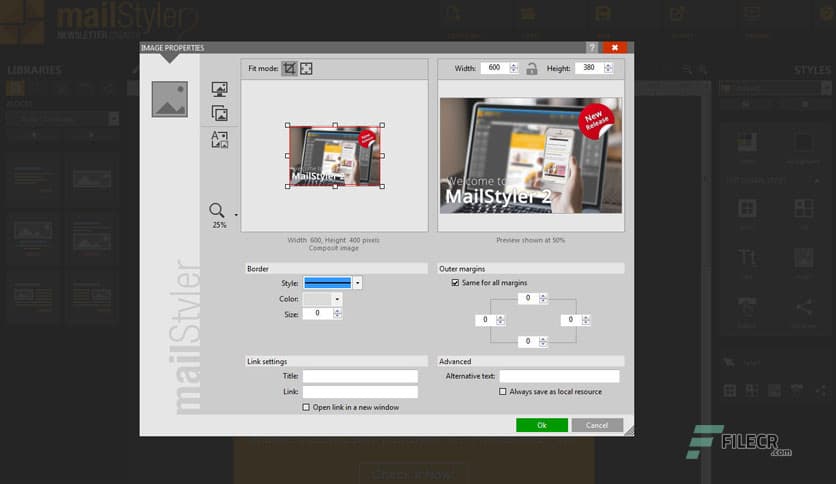Click the border Size field

click(x=318, y=313)
